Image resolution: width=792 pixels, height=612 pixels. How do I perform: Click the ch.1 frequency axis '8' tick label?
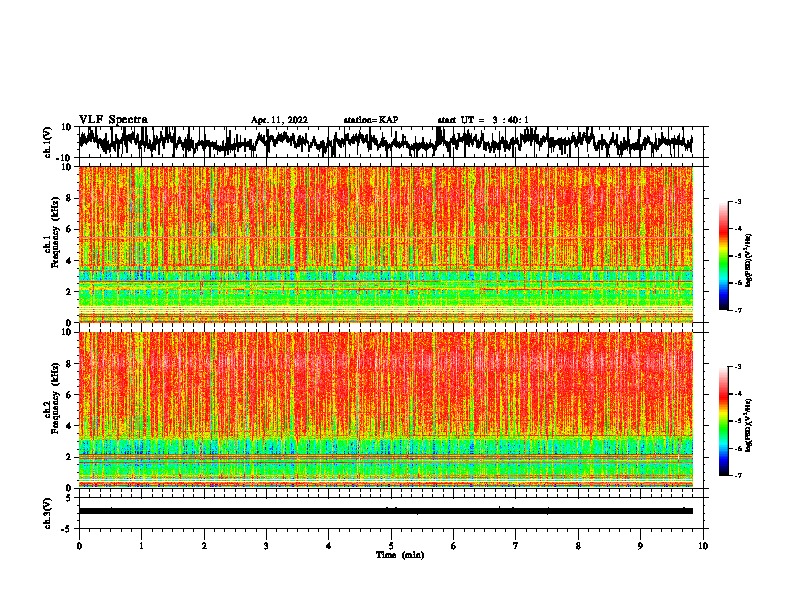click(x=69, y=198)
